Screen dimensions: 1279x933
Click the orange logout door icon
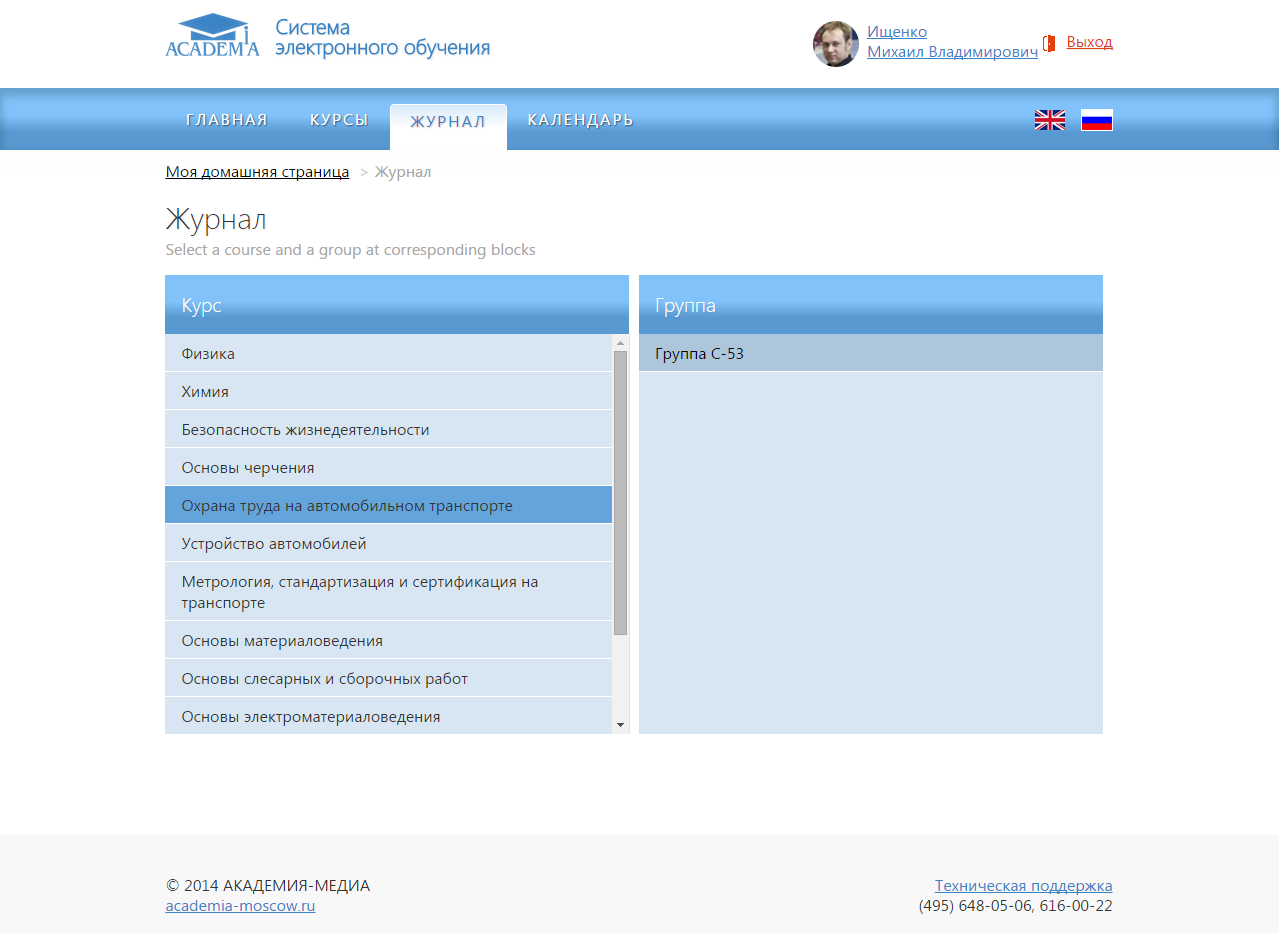(1049, 43)
